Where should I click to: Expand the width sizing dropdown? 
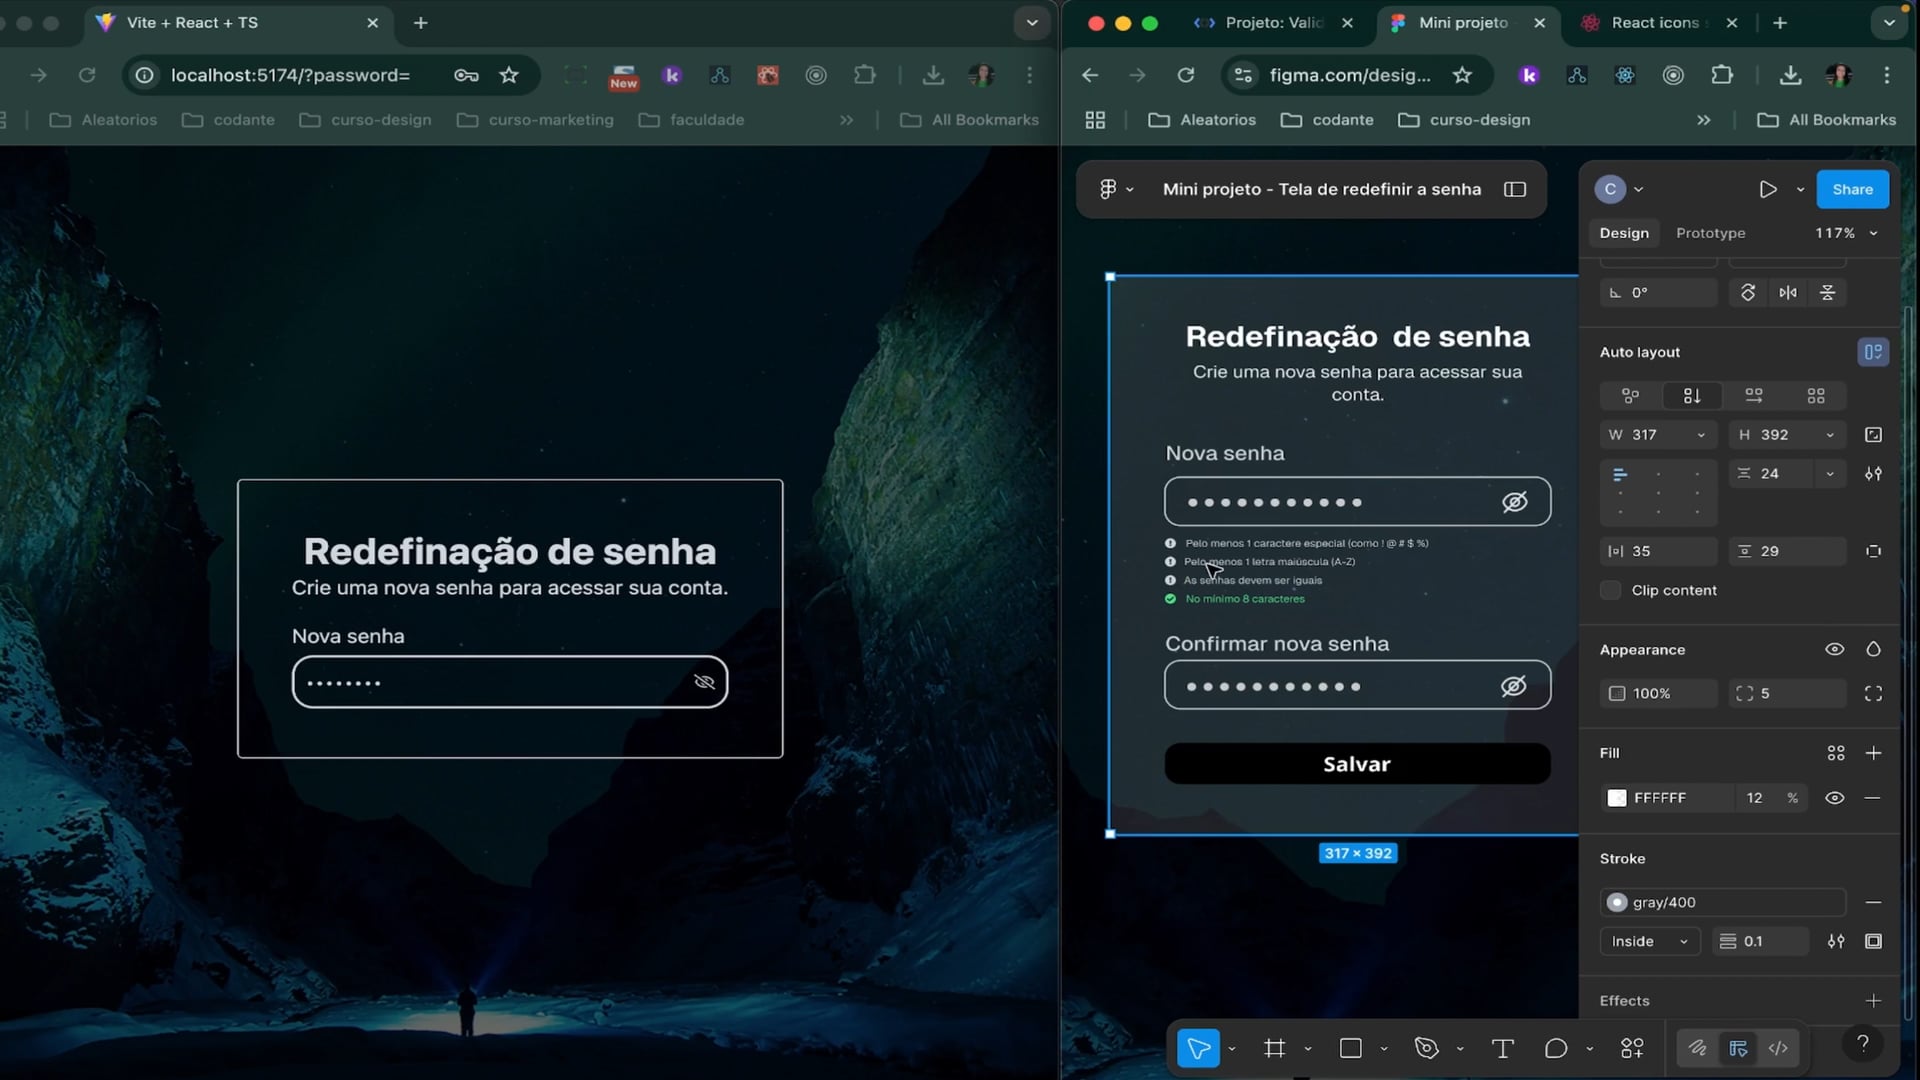coord(1701,435)
